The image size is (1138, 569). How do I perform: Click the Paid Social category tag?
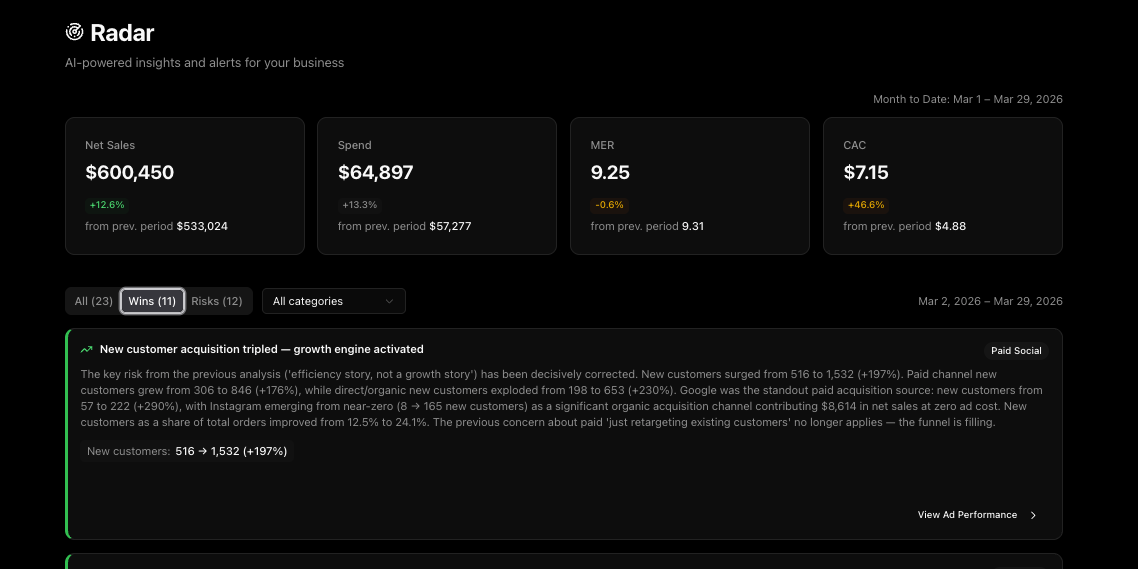point(1016,351)
